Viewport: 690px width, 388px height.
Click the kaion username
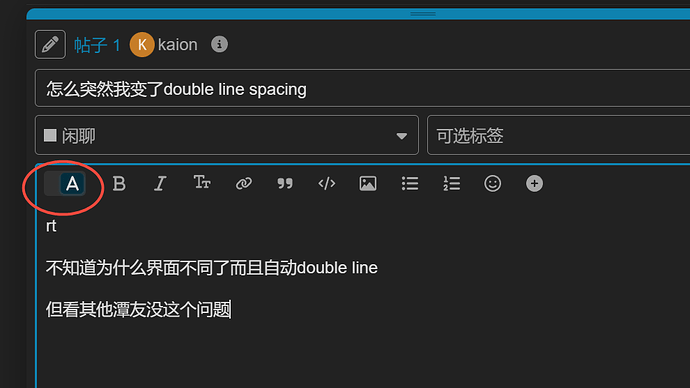tap(178, 45)
